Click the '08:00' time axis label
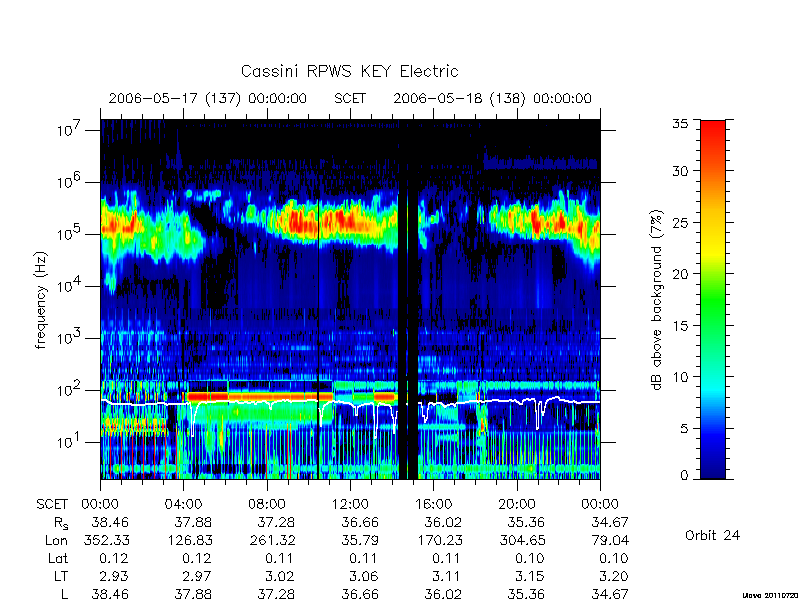 tap(267, 504)
